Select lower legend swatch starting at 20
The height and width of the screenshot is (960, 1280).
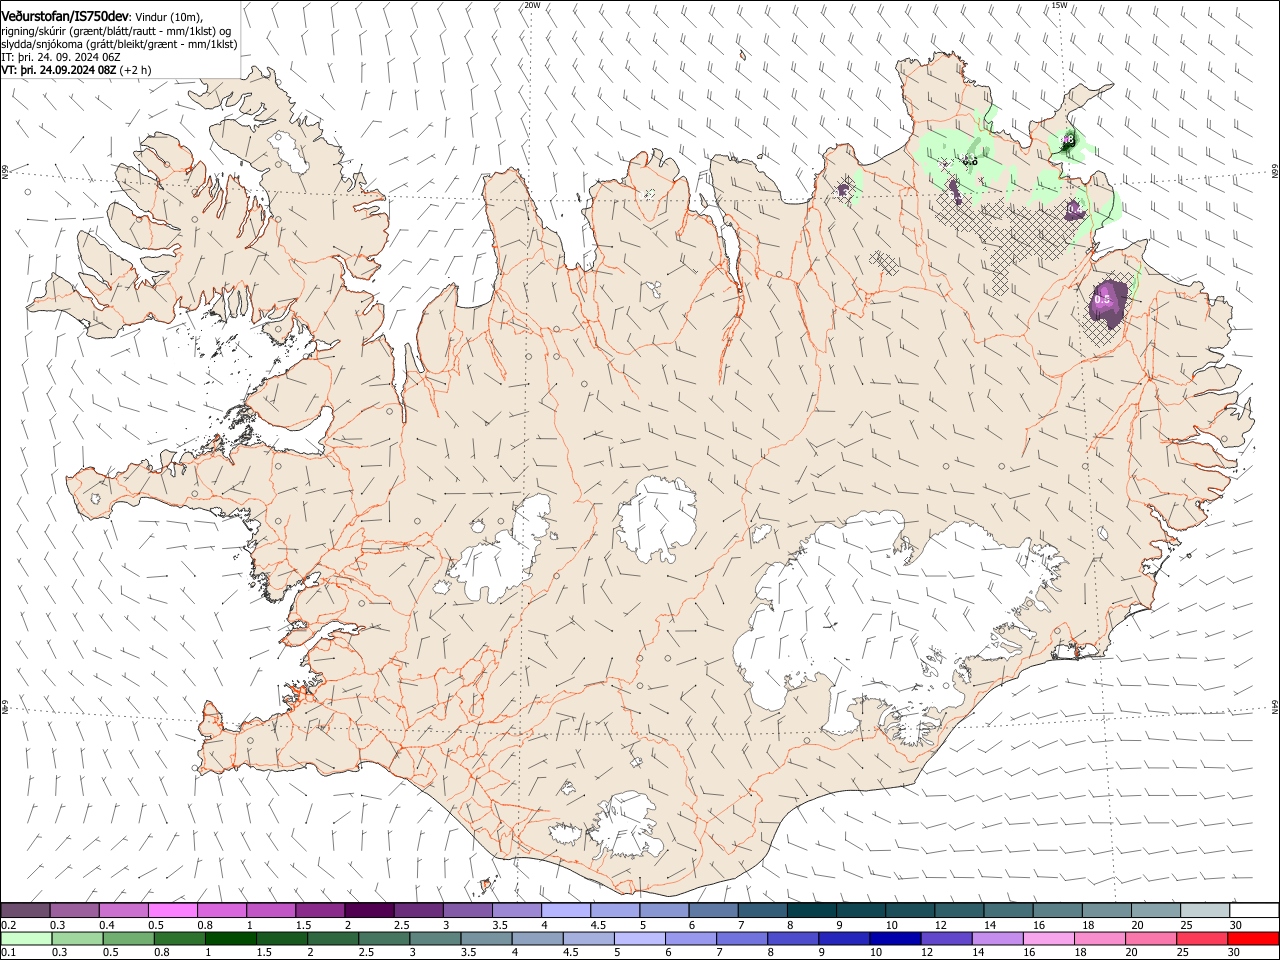[1149, 938]
